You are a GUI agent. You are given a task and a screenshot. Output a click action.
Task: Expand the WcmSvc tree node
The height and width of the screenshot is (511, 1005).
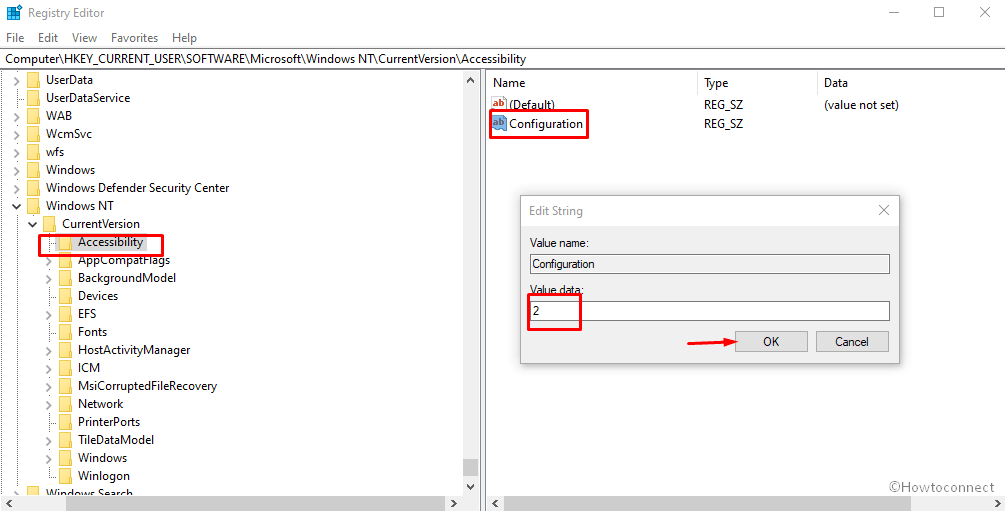17,134
